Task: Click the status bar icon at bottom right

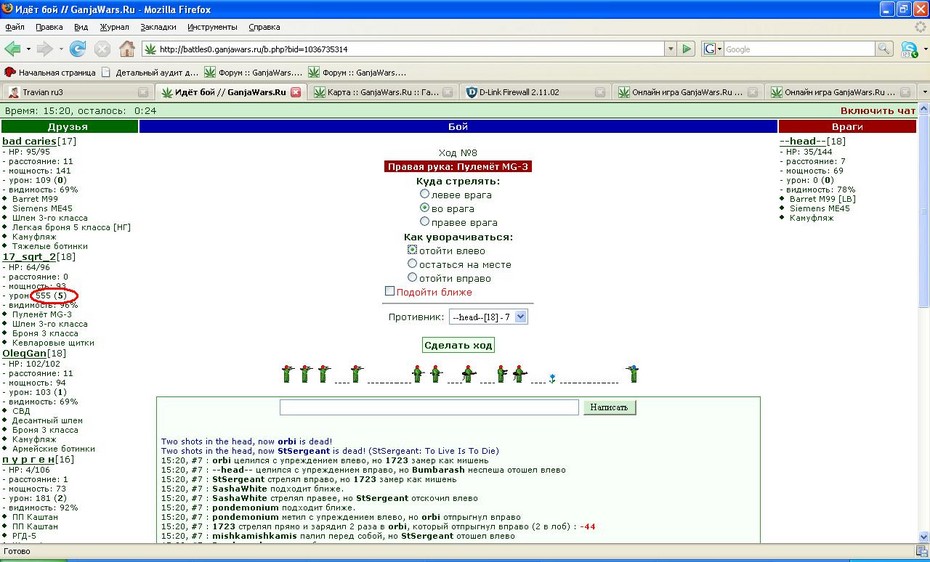Action: 921,551
